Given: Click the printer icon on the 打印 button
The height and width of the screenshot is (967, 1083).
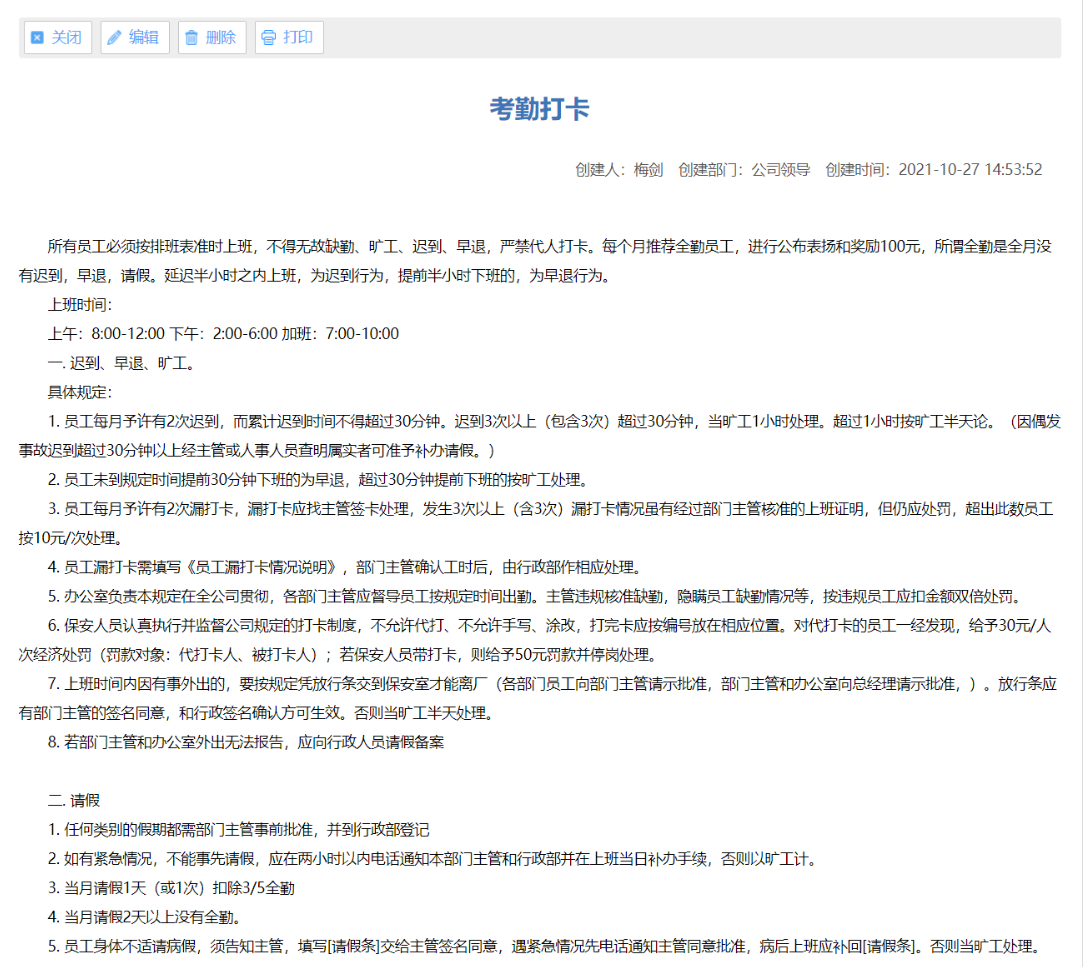Looking at the screenshot, I should coord(267,37).
